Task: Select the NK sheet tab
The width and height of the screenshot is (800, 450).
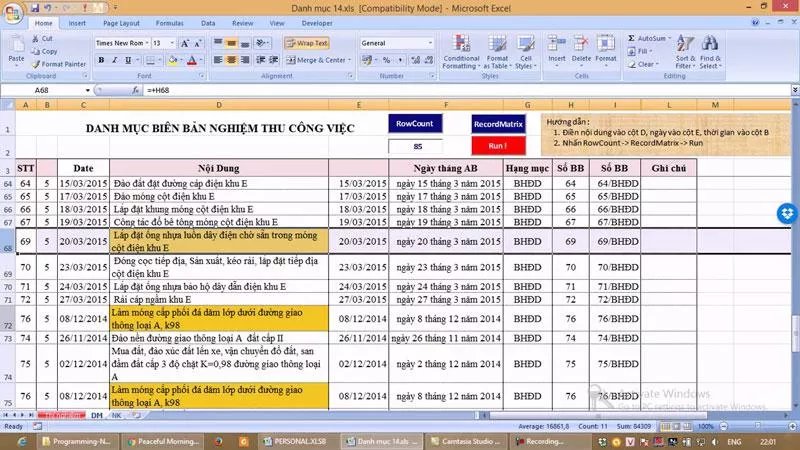Action: [x=116, y=416]
